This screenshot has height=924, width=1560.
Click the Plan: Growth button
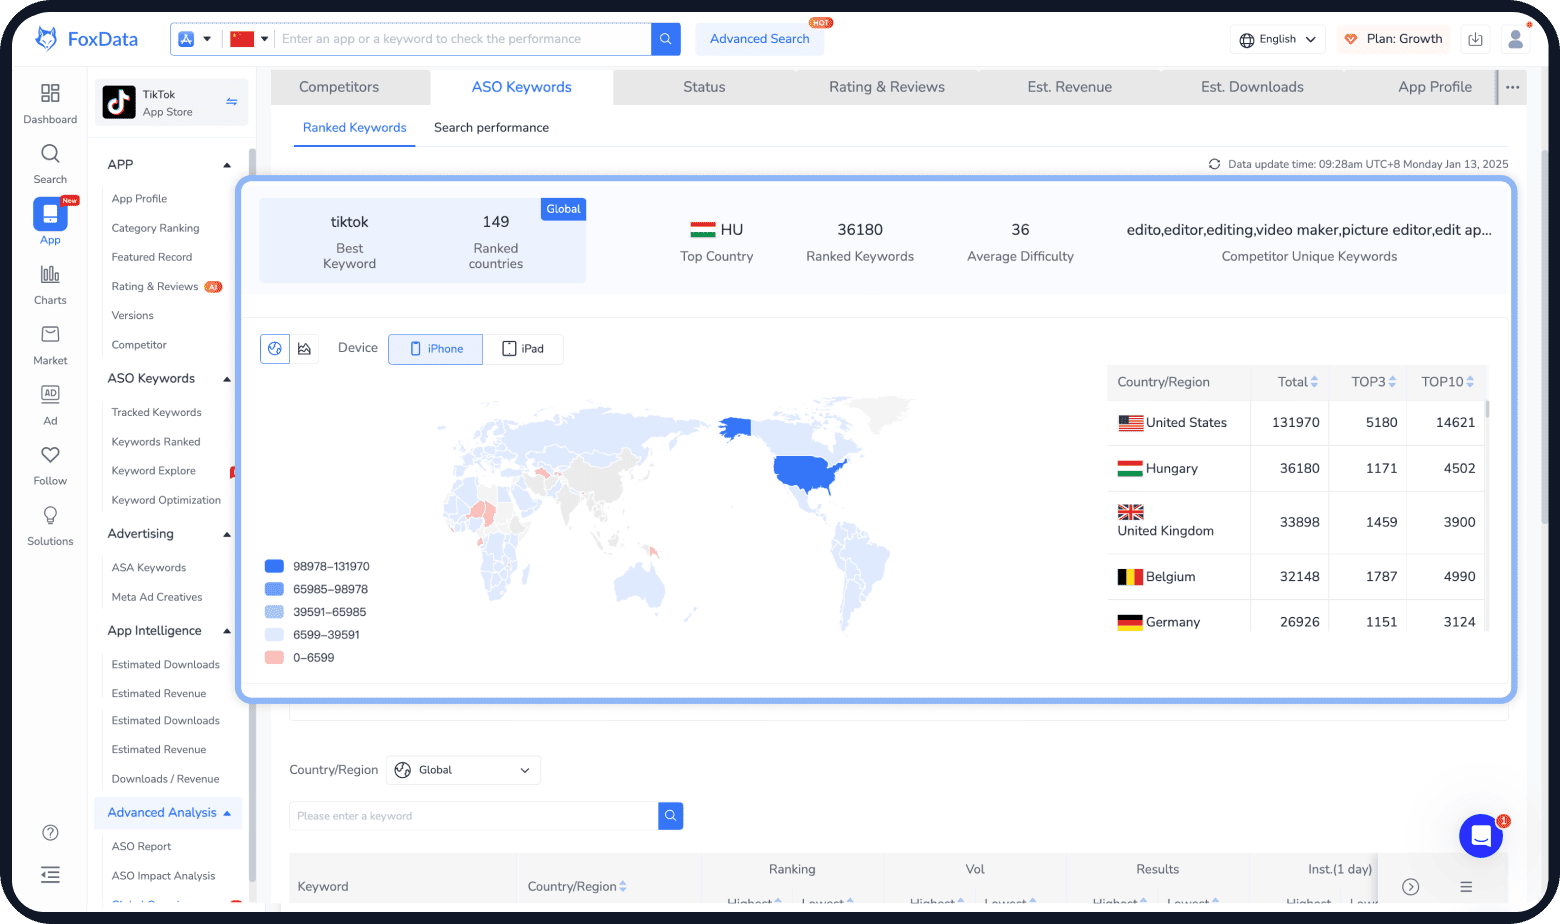pyautogui.click(x=1393, y=39)
